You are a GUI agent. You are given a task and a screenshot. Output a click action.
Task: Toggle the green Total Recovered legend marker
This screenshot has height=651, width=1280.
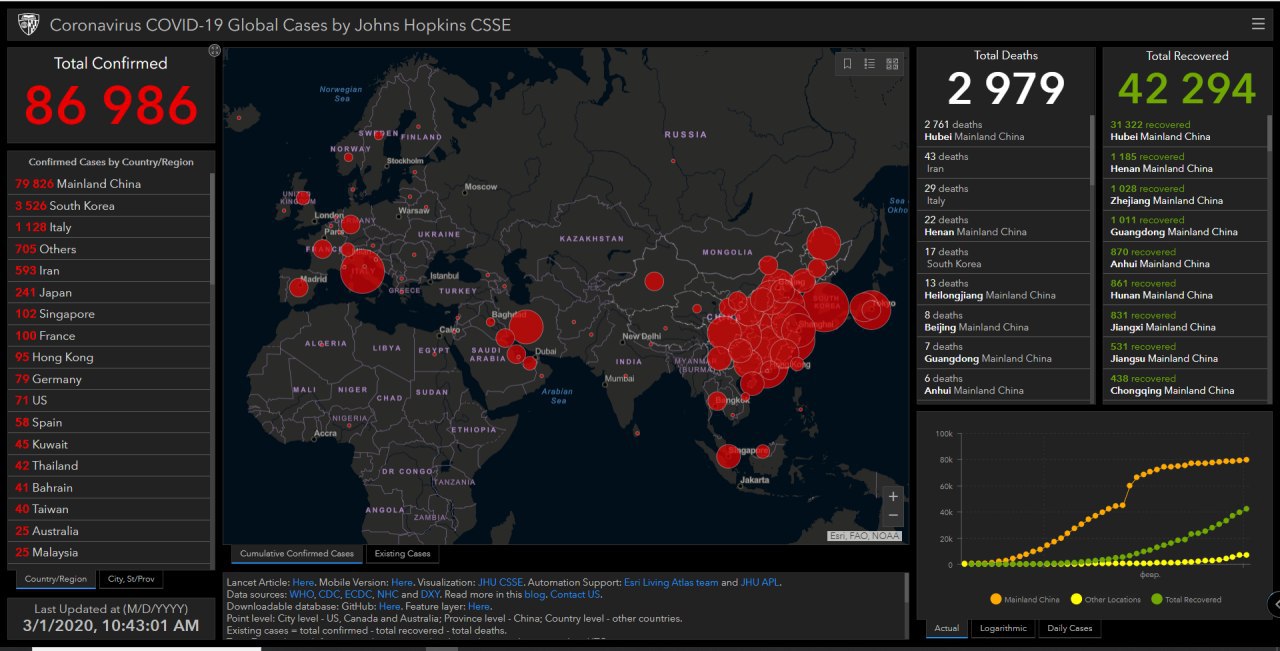(x=1157, y=599)
